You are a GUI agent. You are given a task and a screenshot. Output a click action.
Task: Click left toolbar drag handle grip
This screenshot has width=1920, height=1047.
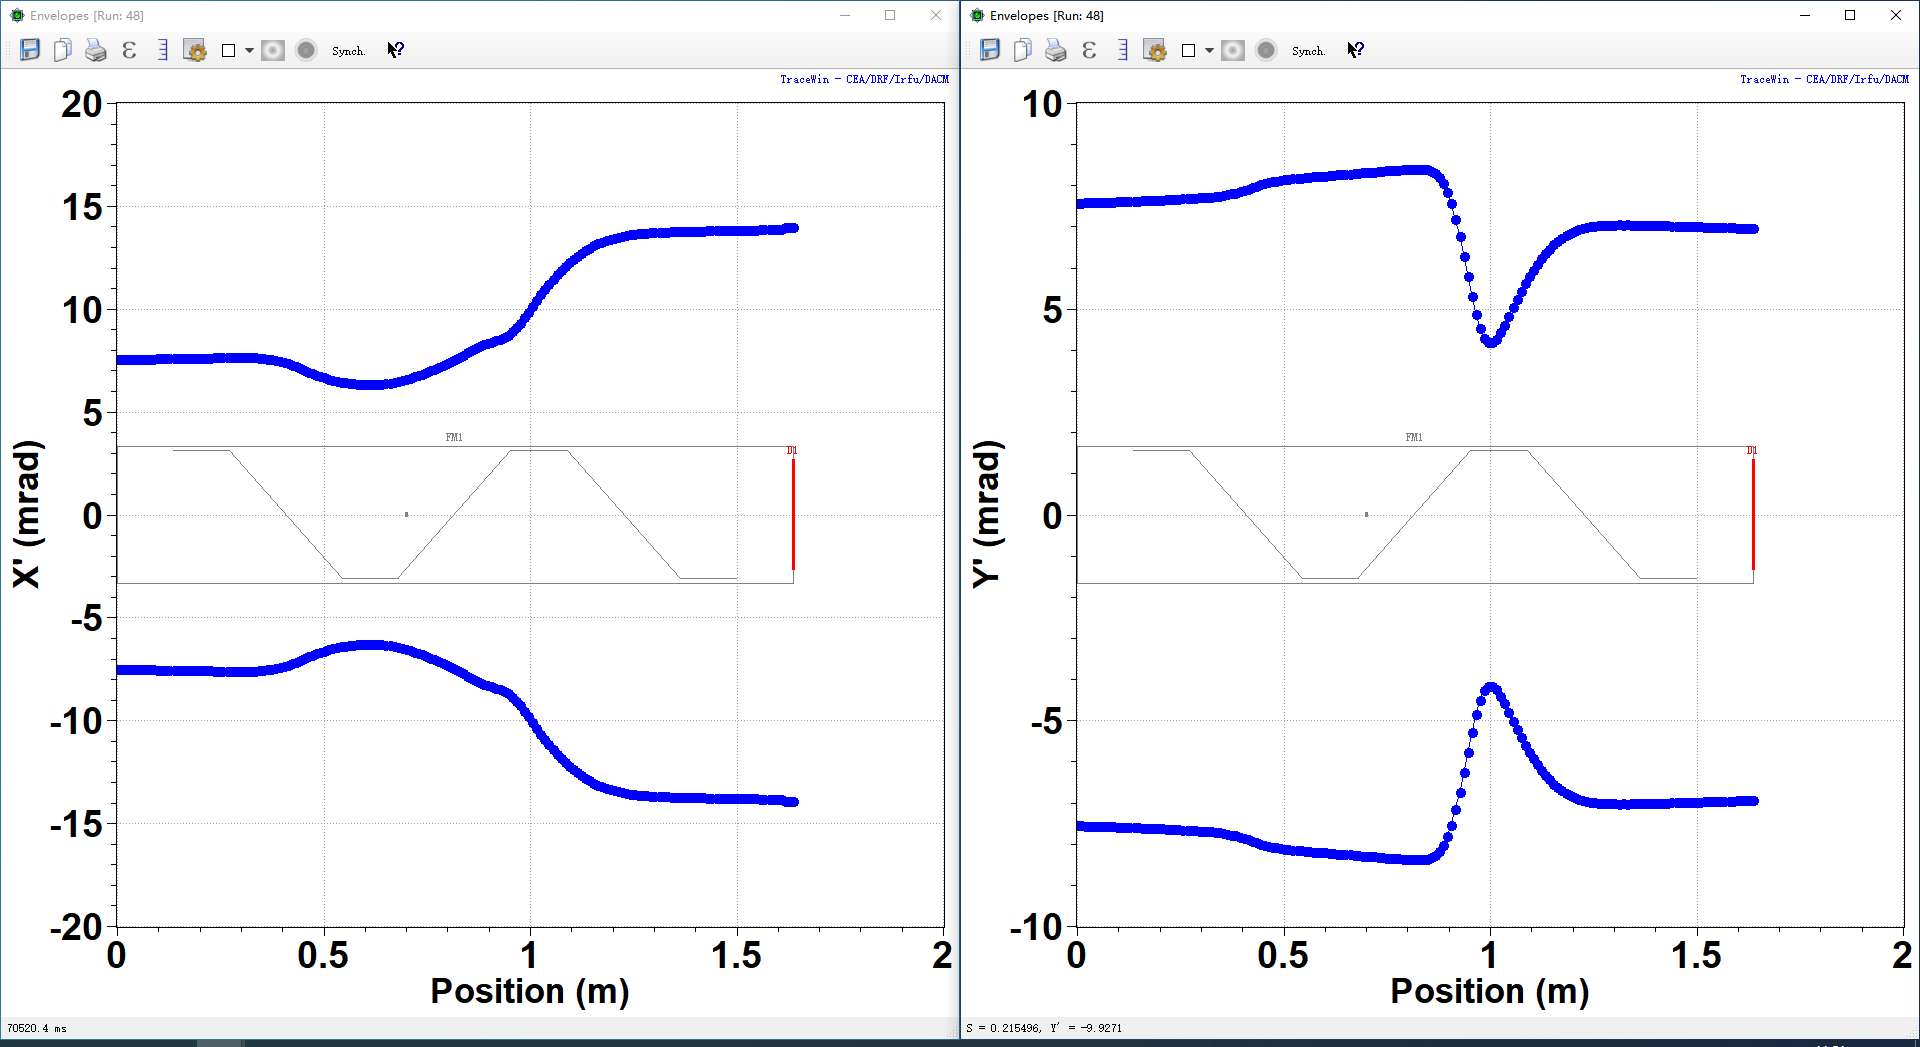[8, 50]
